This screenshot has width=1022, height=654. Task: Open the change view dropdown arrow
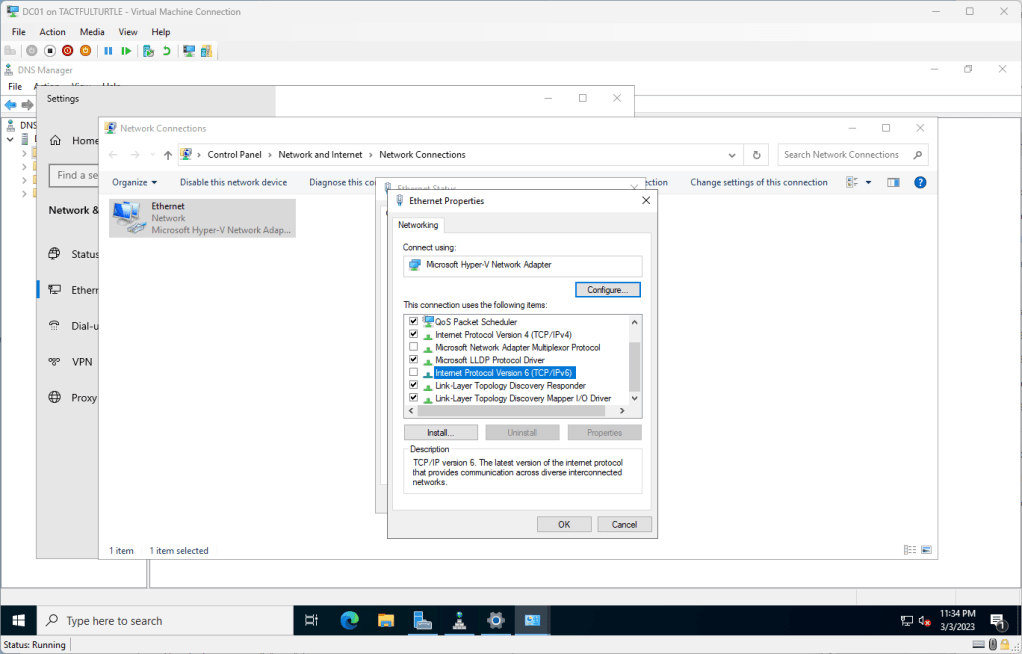click(868, 182)
